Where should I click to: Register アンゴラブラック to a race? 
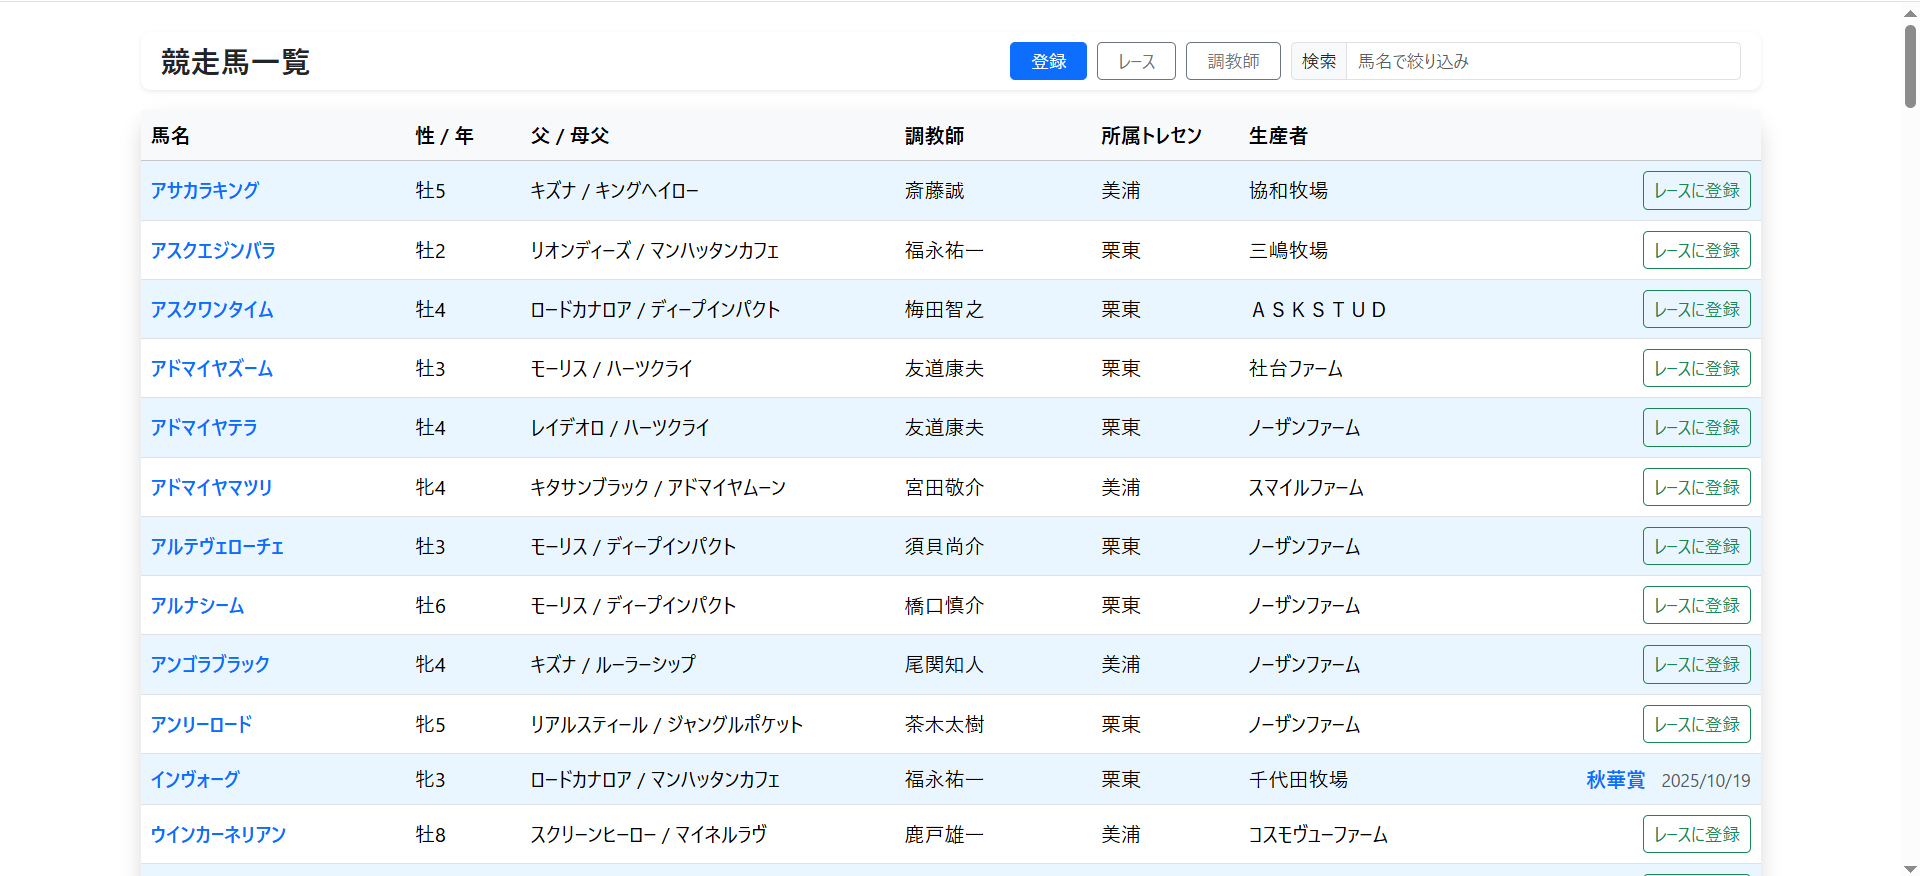[1696, 664]
